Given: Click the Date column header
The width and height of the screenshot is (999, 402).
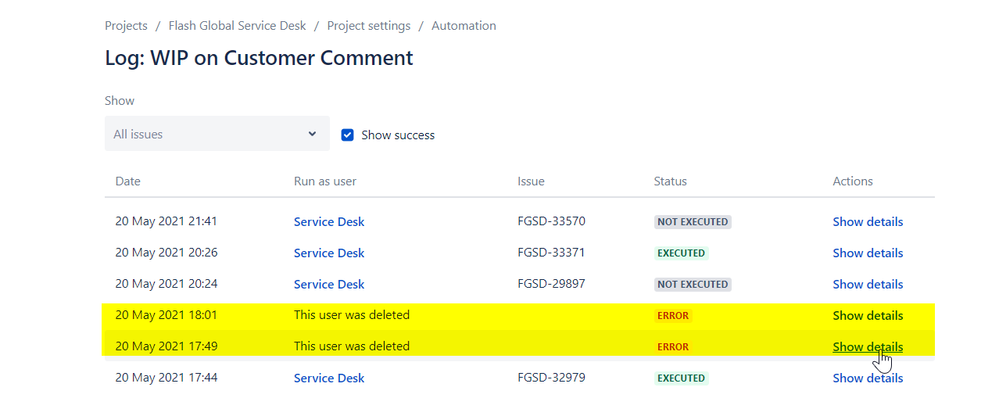Looking at the screenshot, I should (x=127, y=181).
